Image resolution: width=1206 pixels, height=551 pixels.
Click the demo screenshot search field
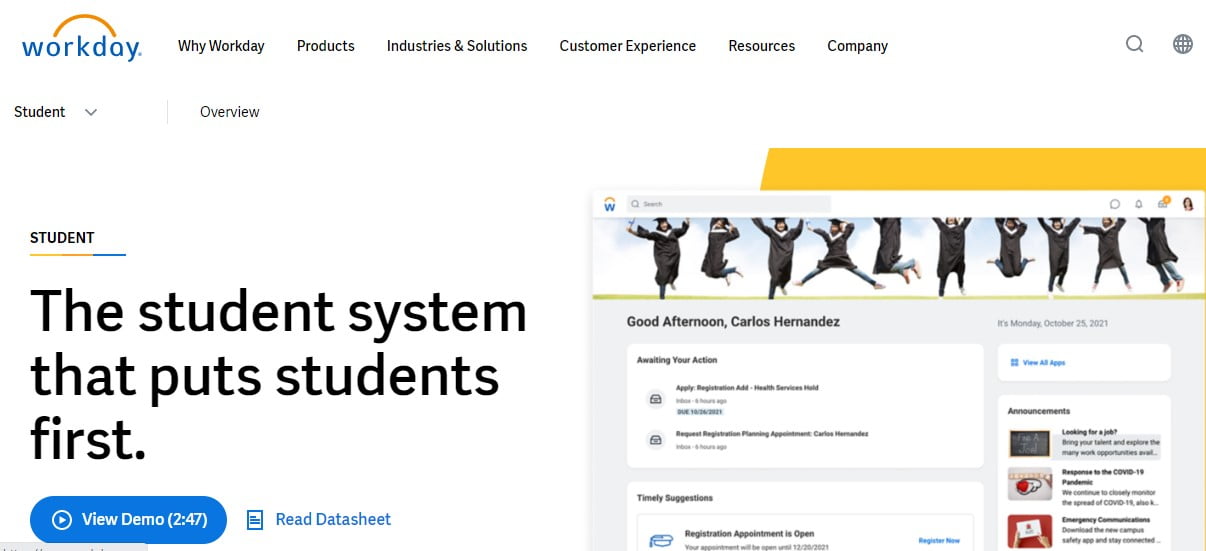tap(728, 204)
